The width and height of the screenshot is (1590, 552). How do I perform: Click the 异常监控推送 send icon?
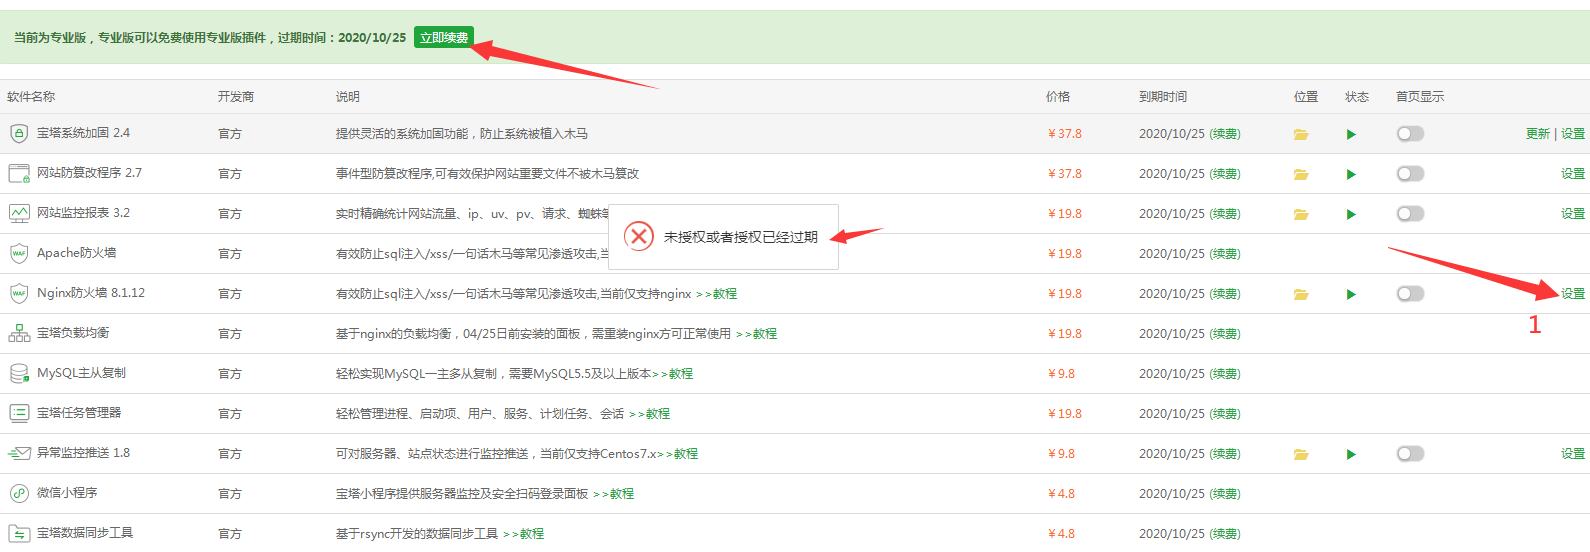19,453
